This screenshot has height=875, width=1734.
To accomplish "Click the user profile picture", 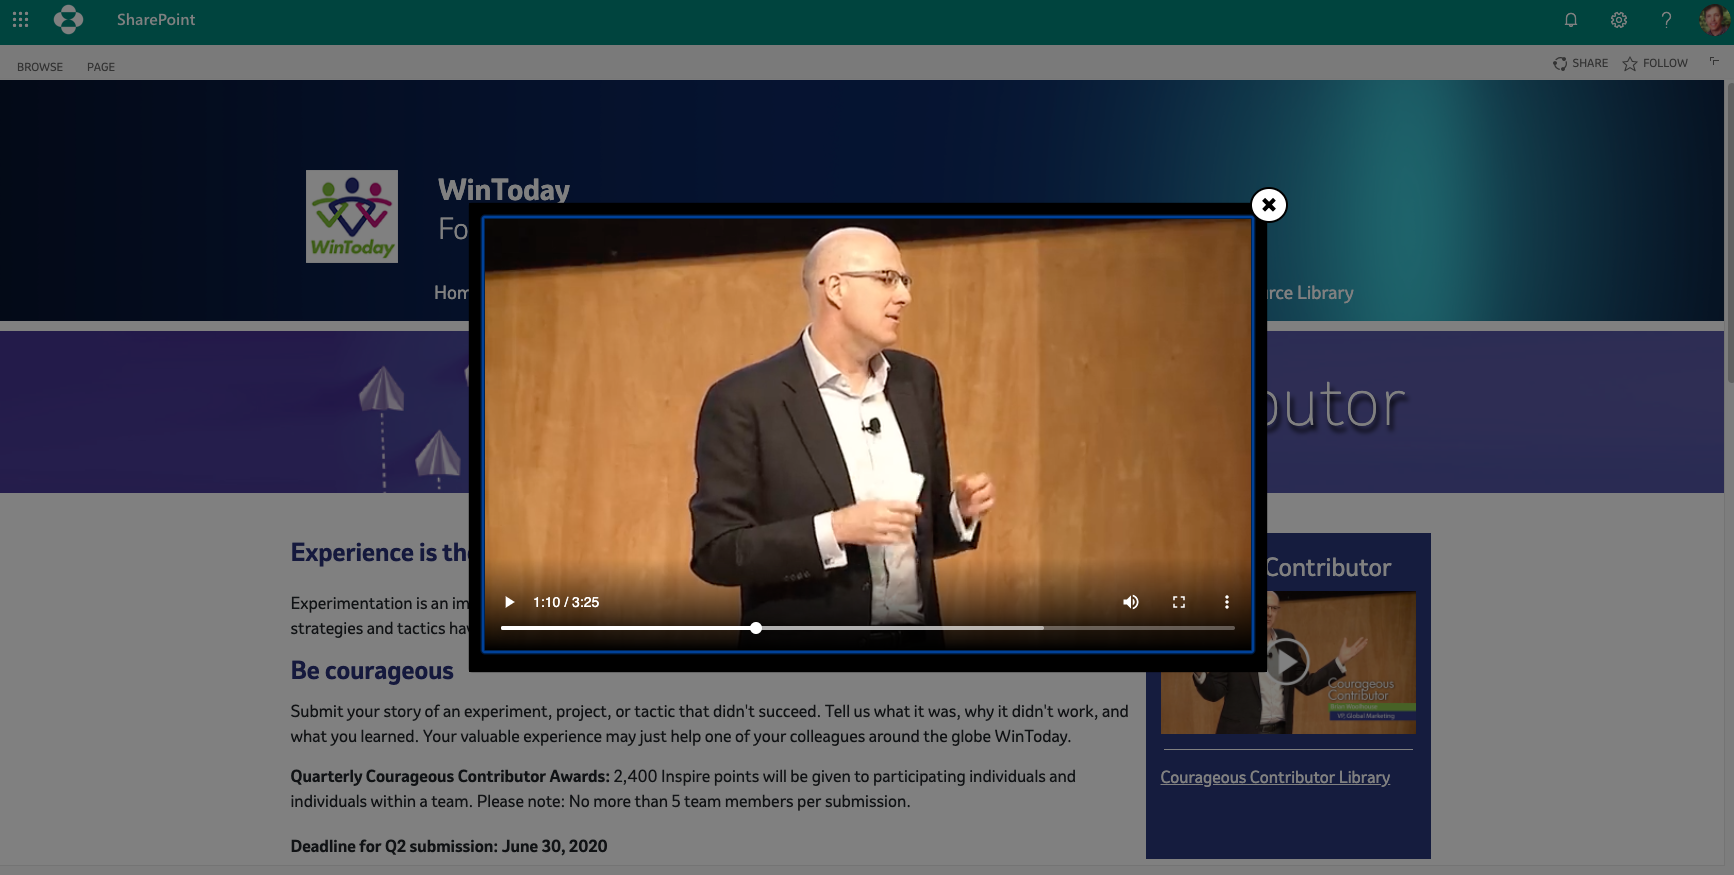I will [1714, 20].
